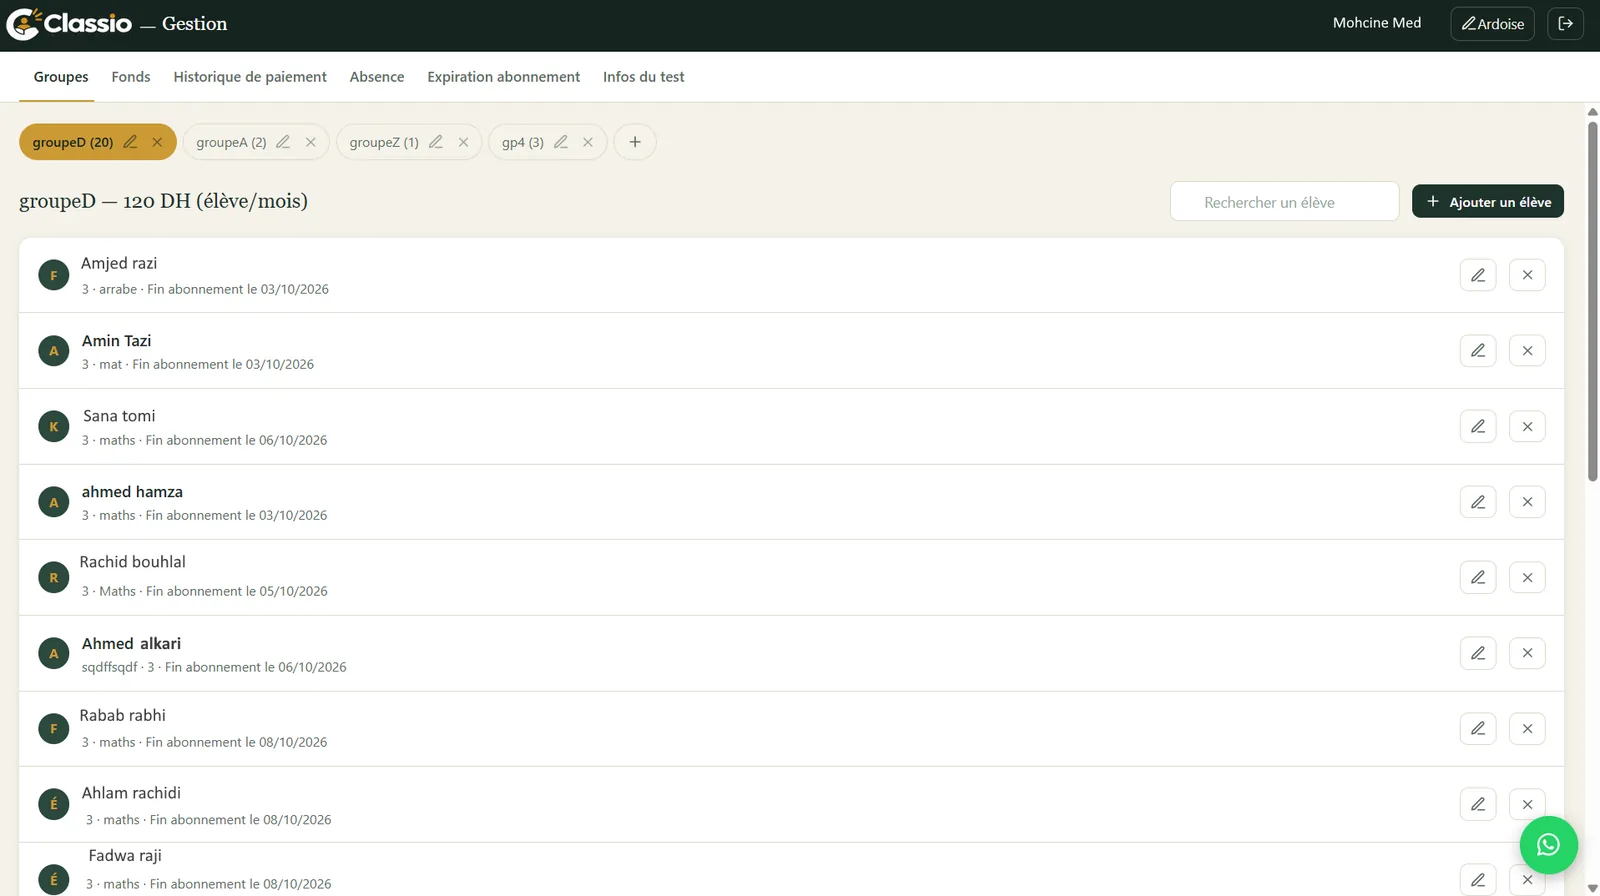This screenshot has width=1600, height=896.
Task: Open the Ardoise button
Action: (1492, 24)
